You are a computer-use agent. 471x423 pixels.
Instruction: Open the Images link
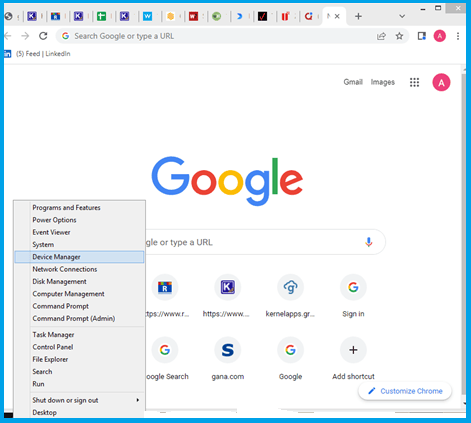[x=383, y=82]
